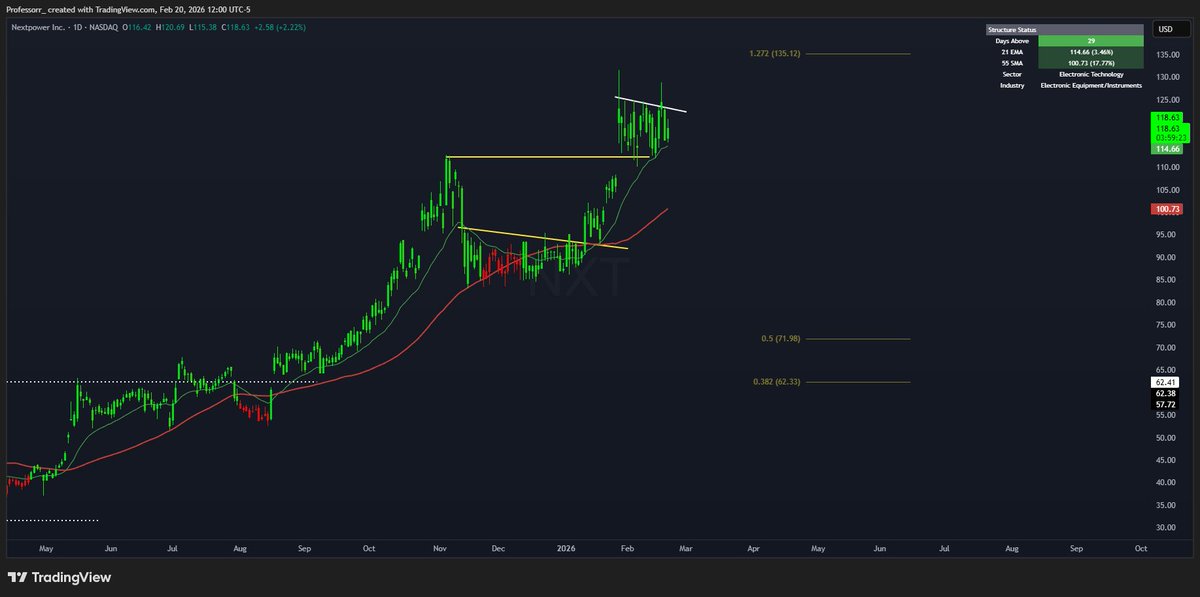Click the Apr time axis label
Screen dimensions: 1200x597
click(x=753, y=549)
